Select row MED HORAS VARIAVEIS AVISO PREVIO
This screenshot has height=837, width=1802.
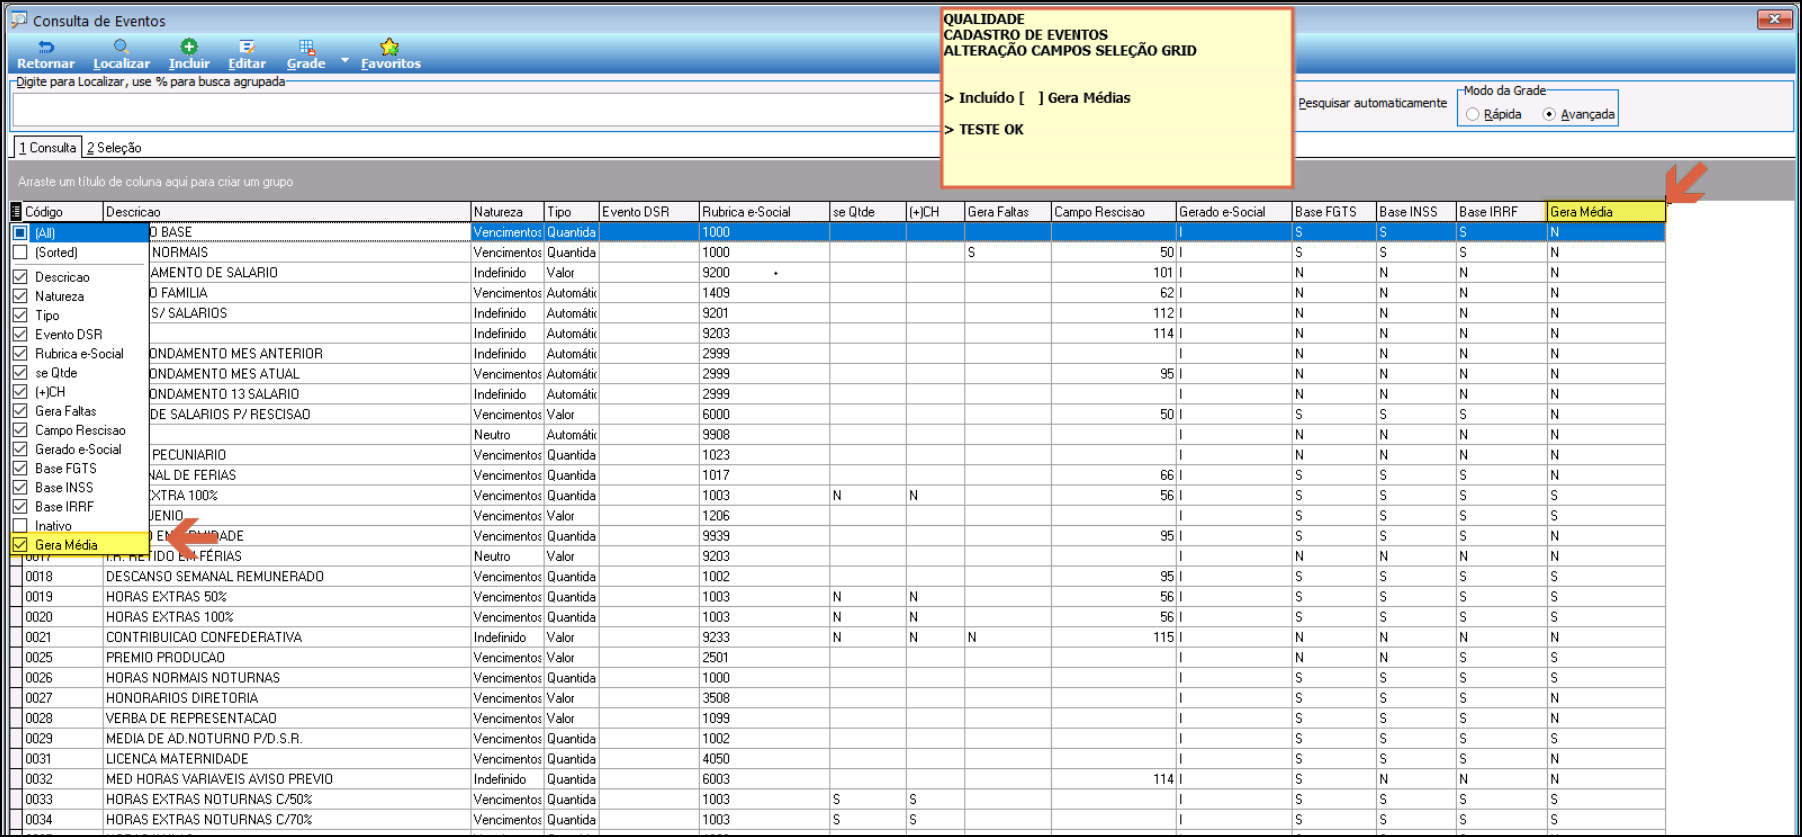coord(837,779)
